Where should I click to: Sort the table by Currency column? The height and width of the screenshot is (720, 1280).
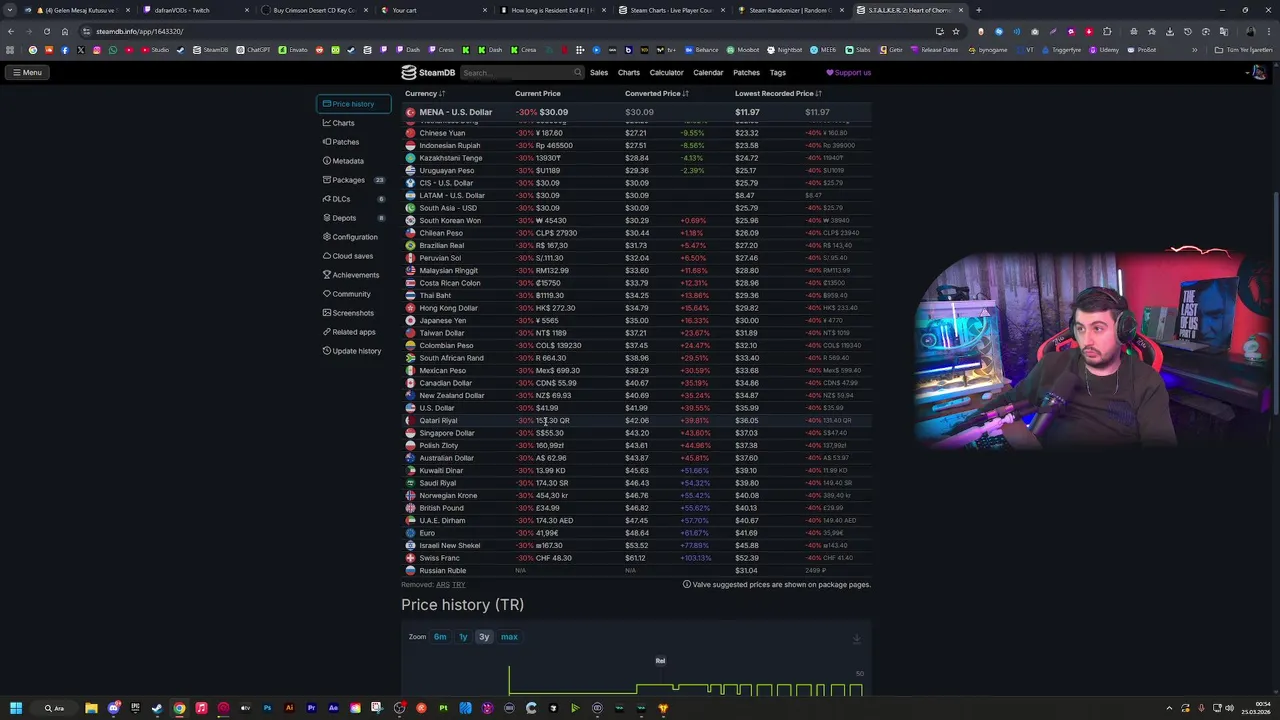[x=425, y=94]
